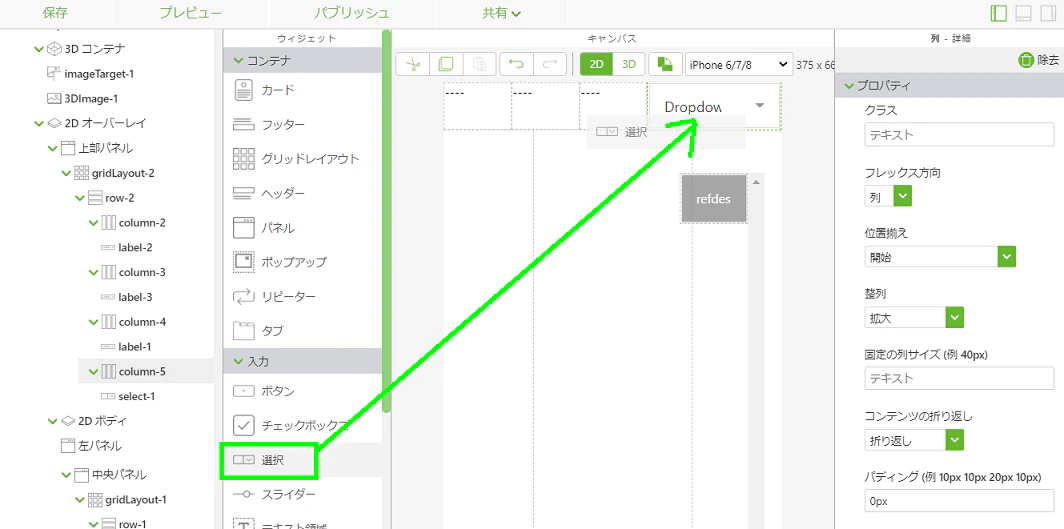This screenshot has width=1064, height=529.
Task: Select the ポップアップ widget
Action: [303, 262]
